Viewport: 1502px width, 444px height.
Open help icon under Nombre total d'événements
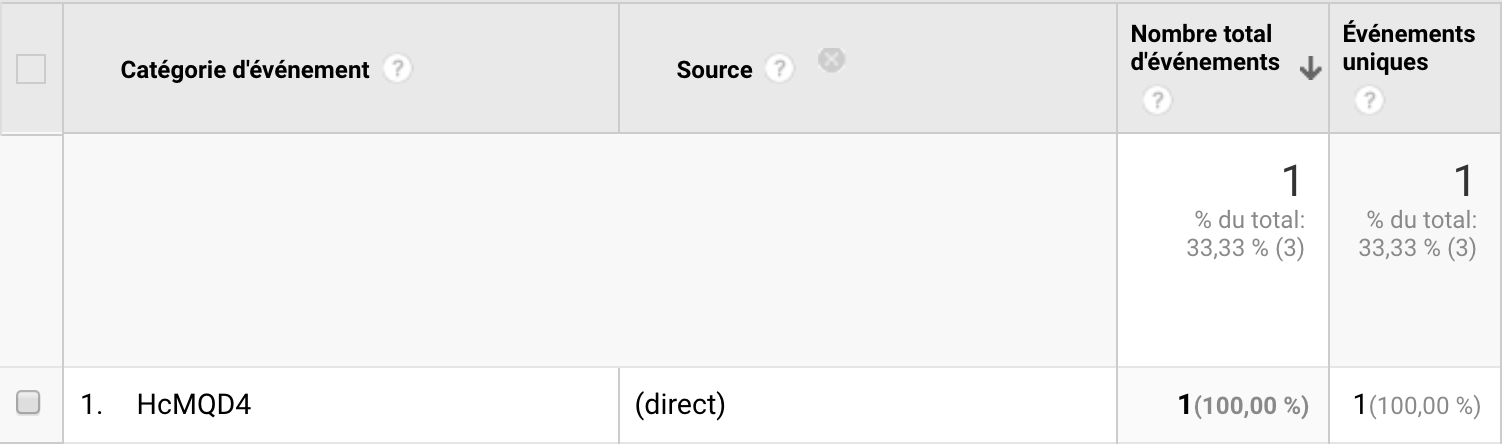(1157, 101)
